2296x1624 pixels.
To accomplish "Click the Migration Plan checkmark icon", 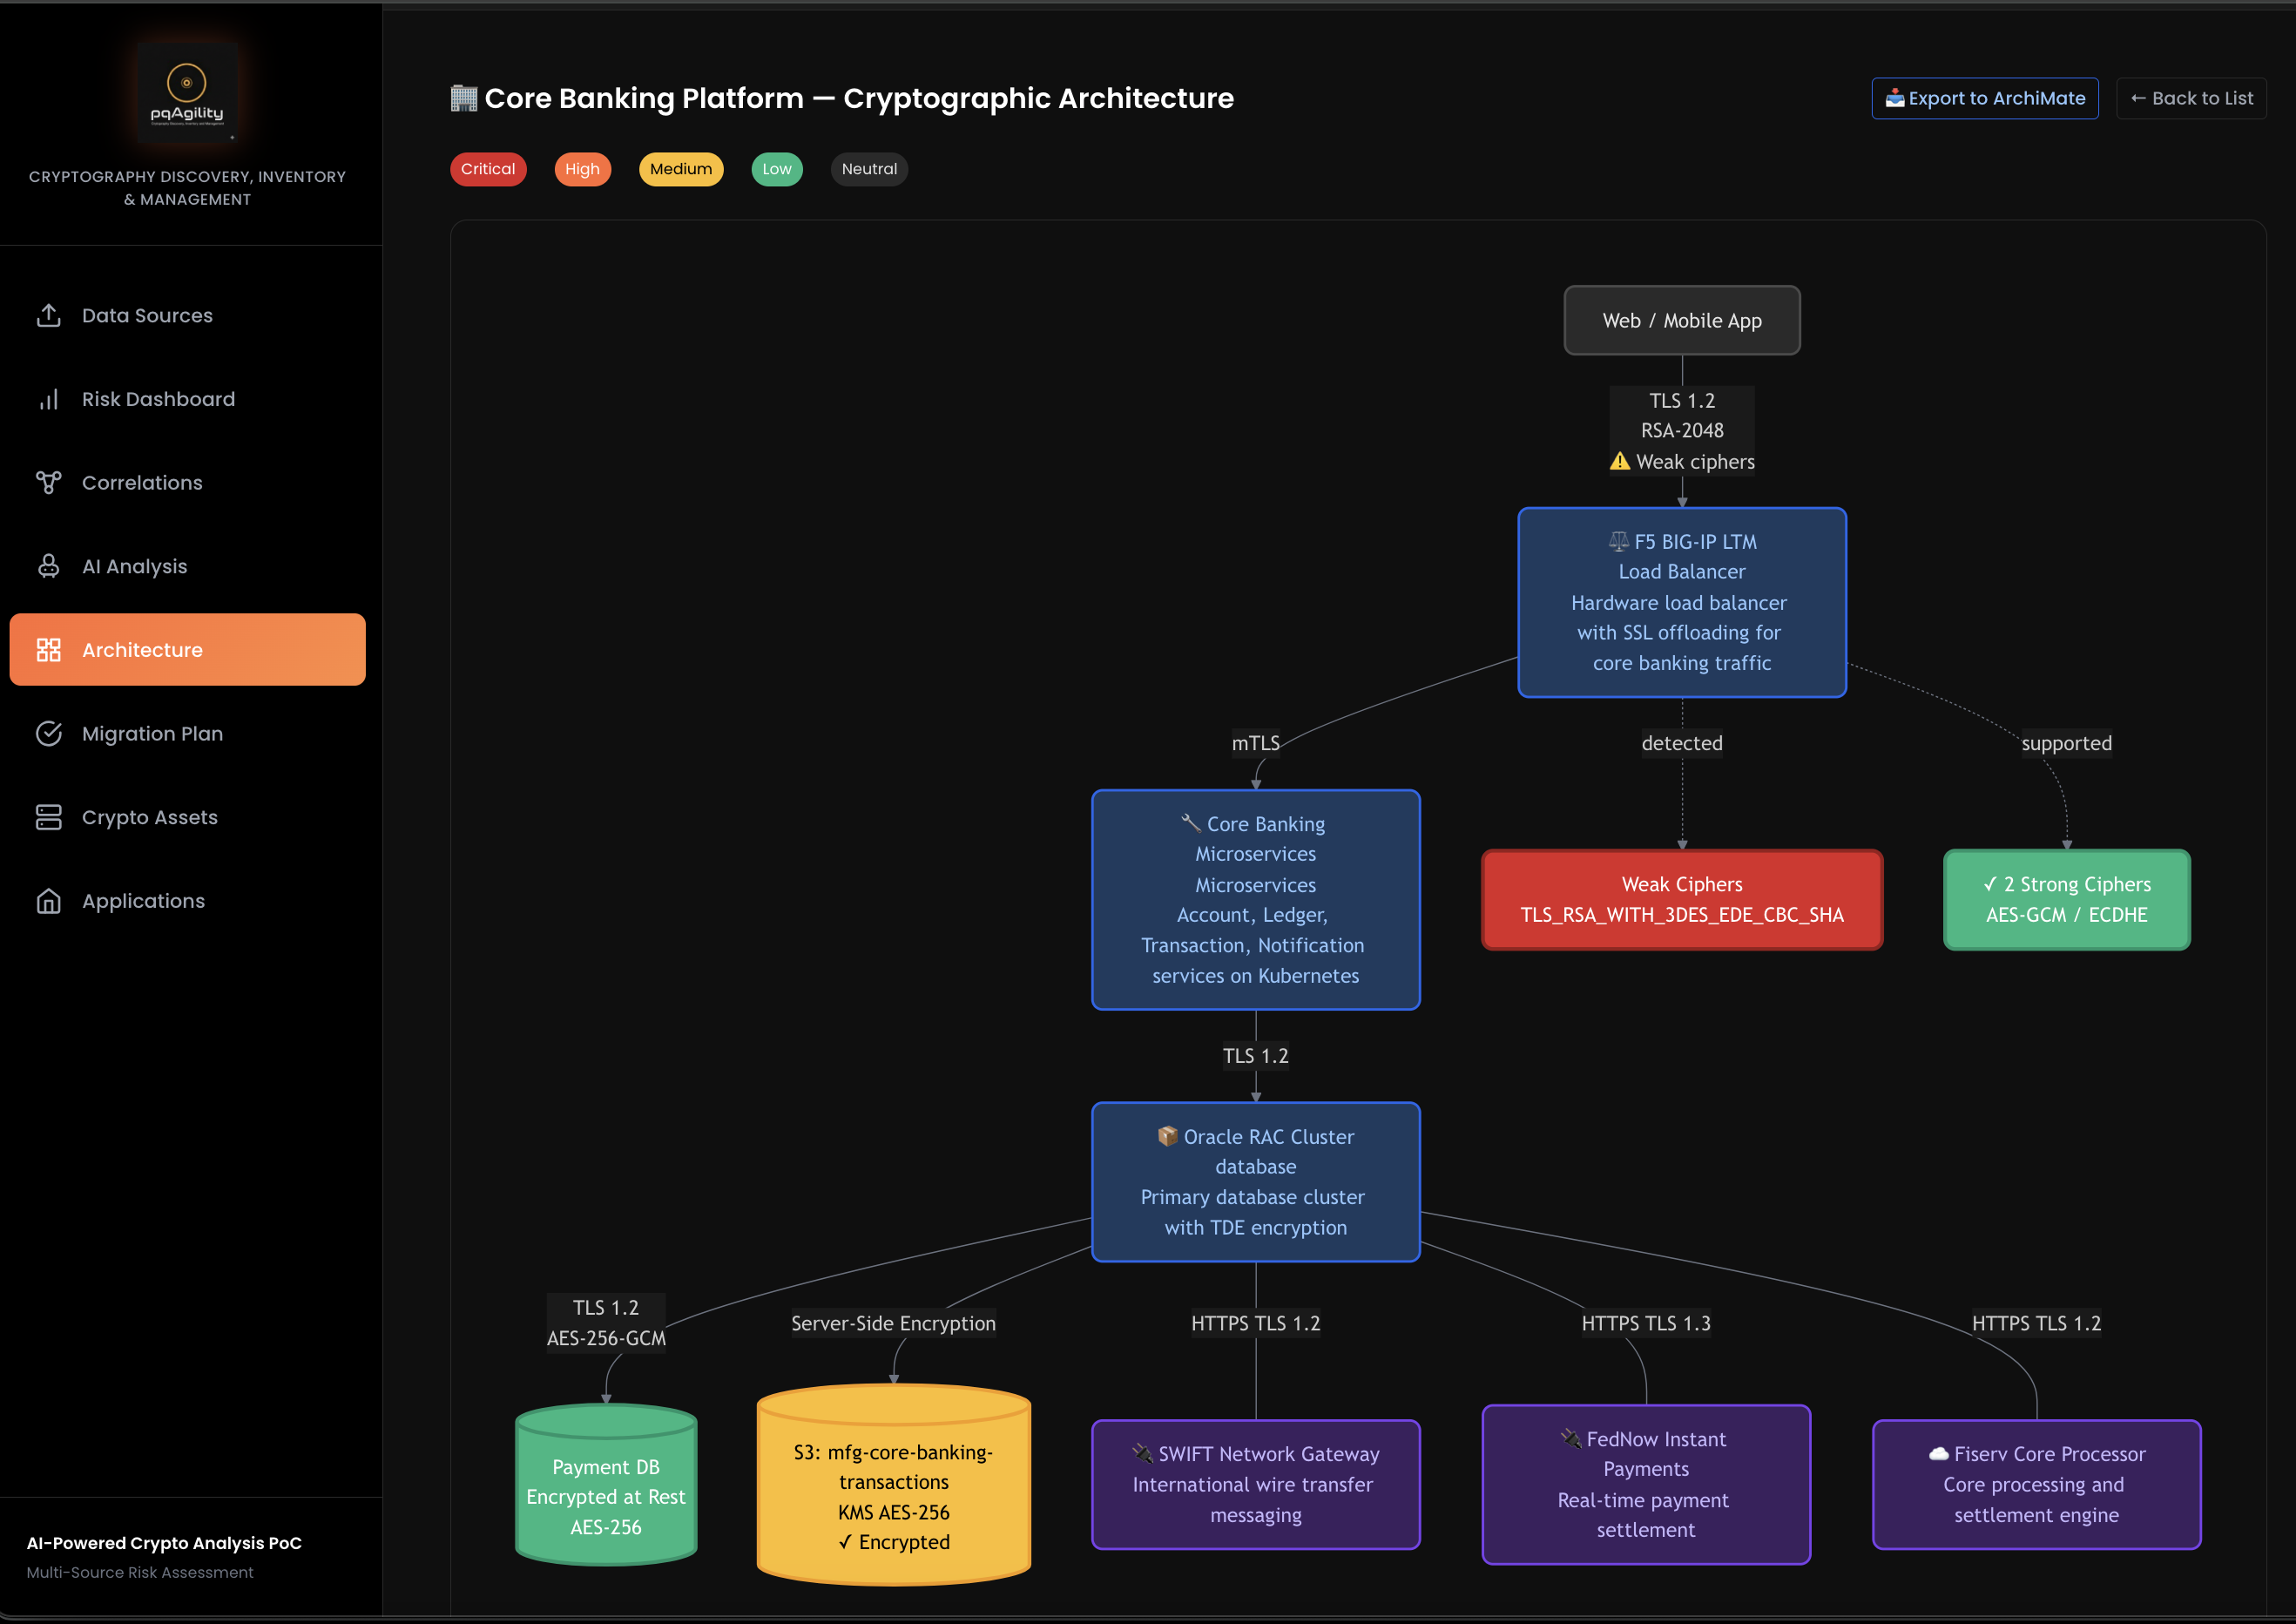I will point(50,733).
